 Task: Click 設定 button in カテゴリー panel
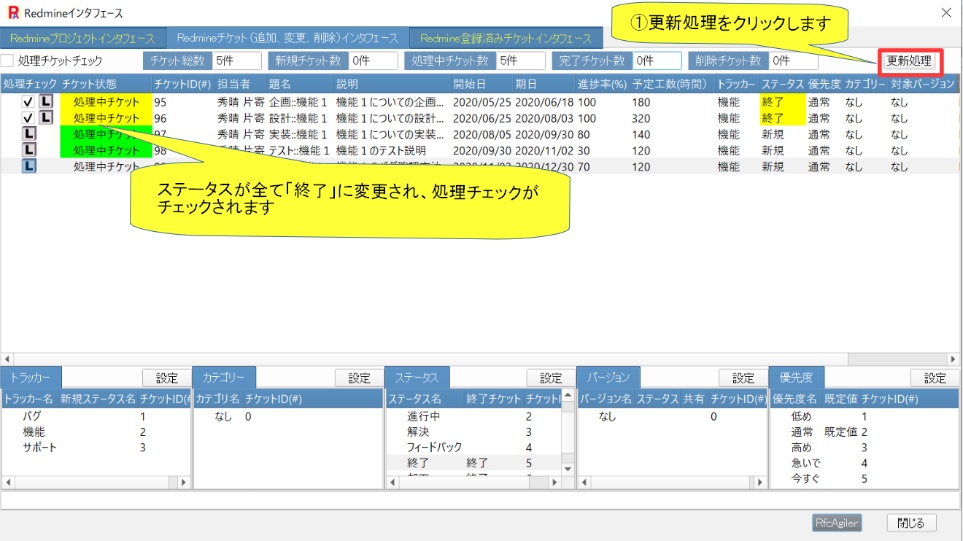pos(359,378)
